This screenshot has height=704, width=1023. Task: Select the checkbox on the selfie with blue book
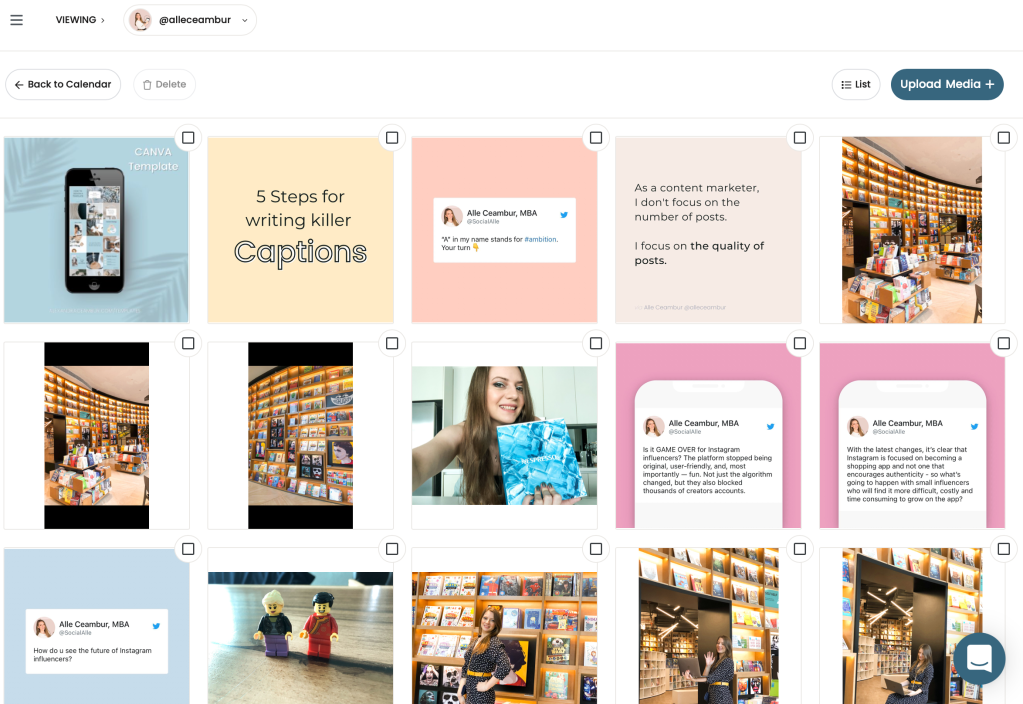click(x=596, y=344)
